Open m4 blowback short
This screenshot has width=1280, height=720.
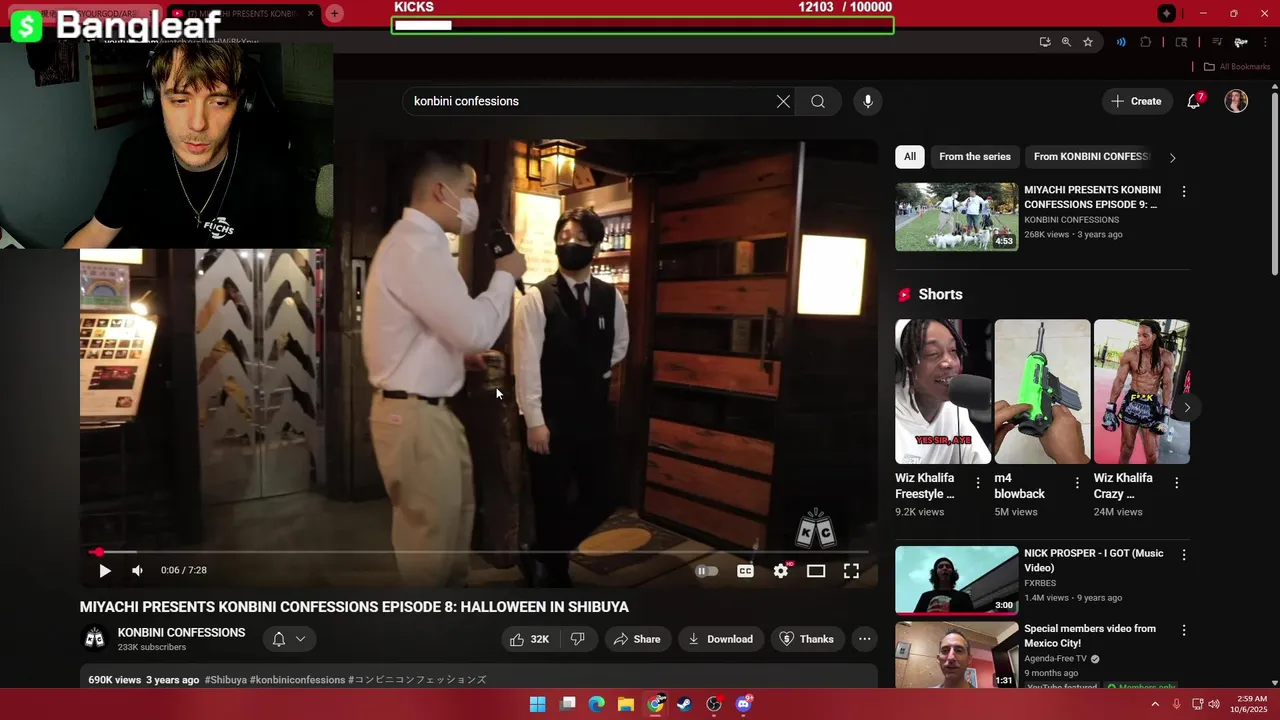click(x=1042, y=391)
